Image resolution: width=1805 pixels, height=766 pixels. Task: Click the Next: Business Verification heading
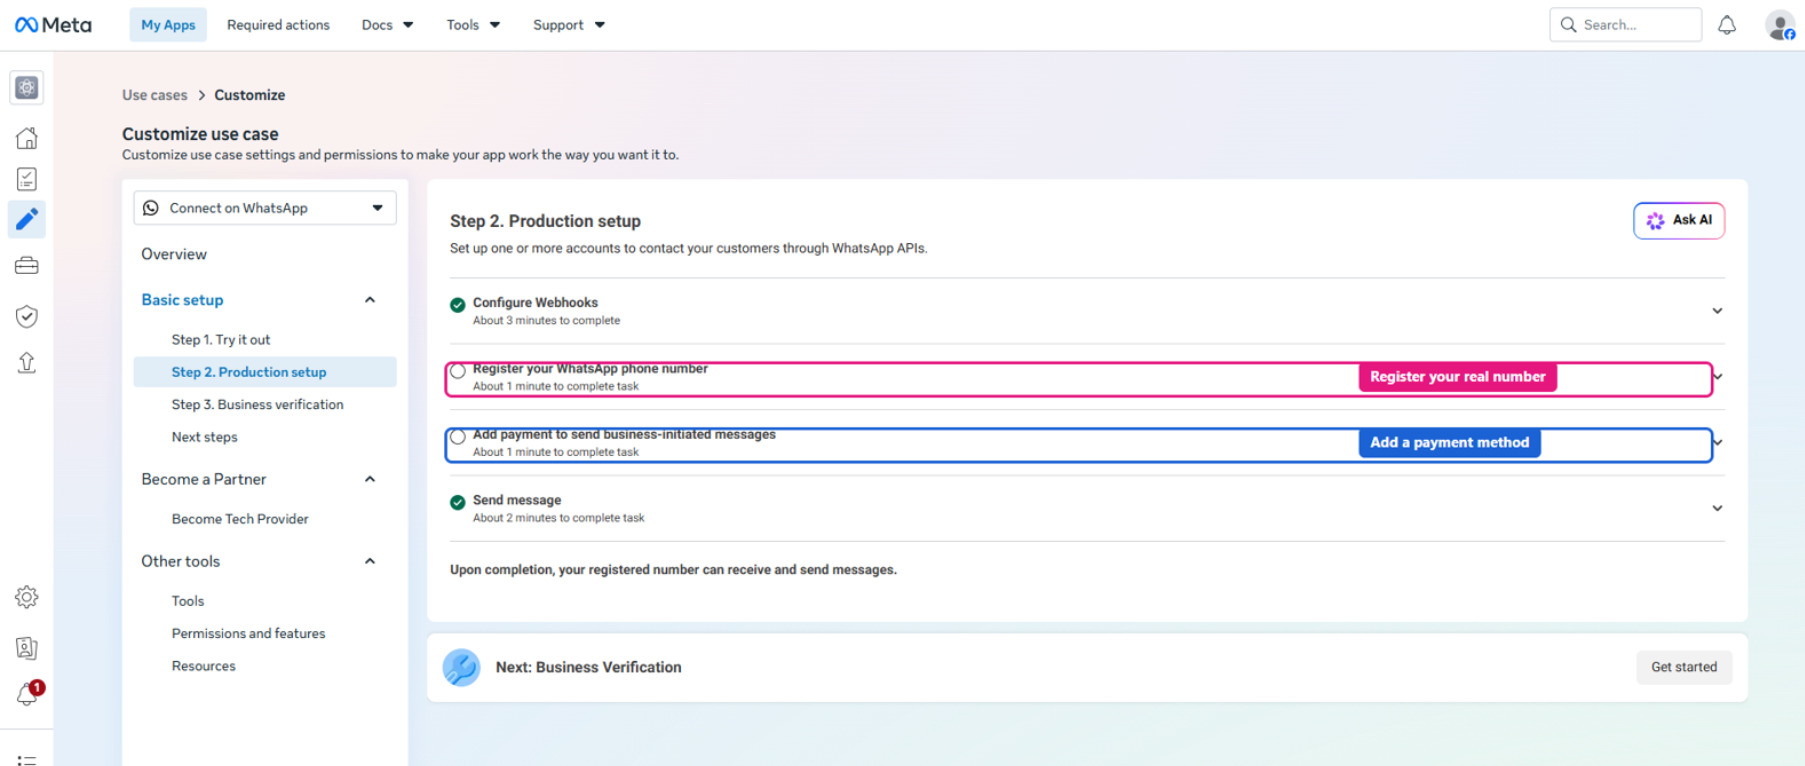(x=588, y=667)
